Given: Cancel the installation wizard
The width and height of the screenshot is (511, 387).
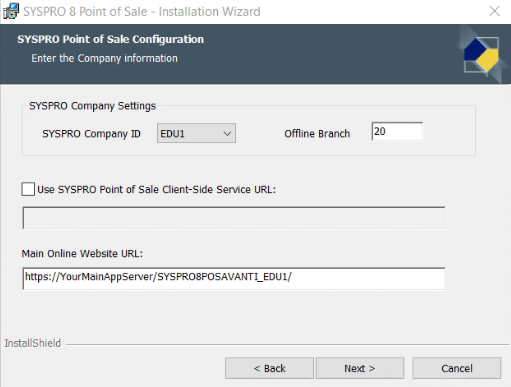Looking at the screenshot, I should pyautogui.click(x=457, y=368).
